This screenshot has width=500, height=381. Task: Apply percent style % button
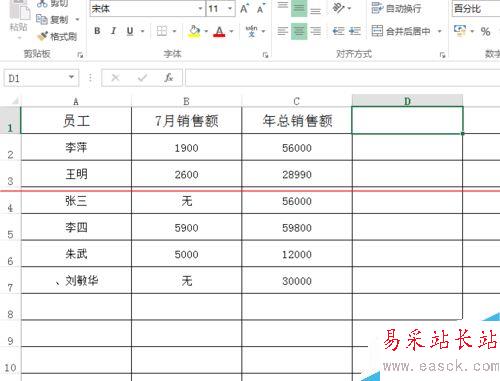(x=485, y=31)
